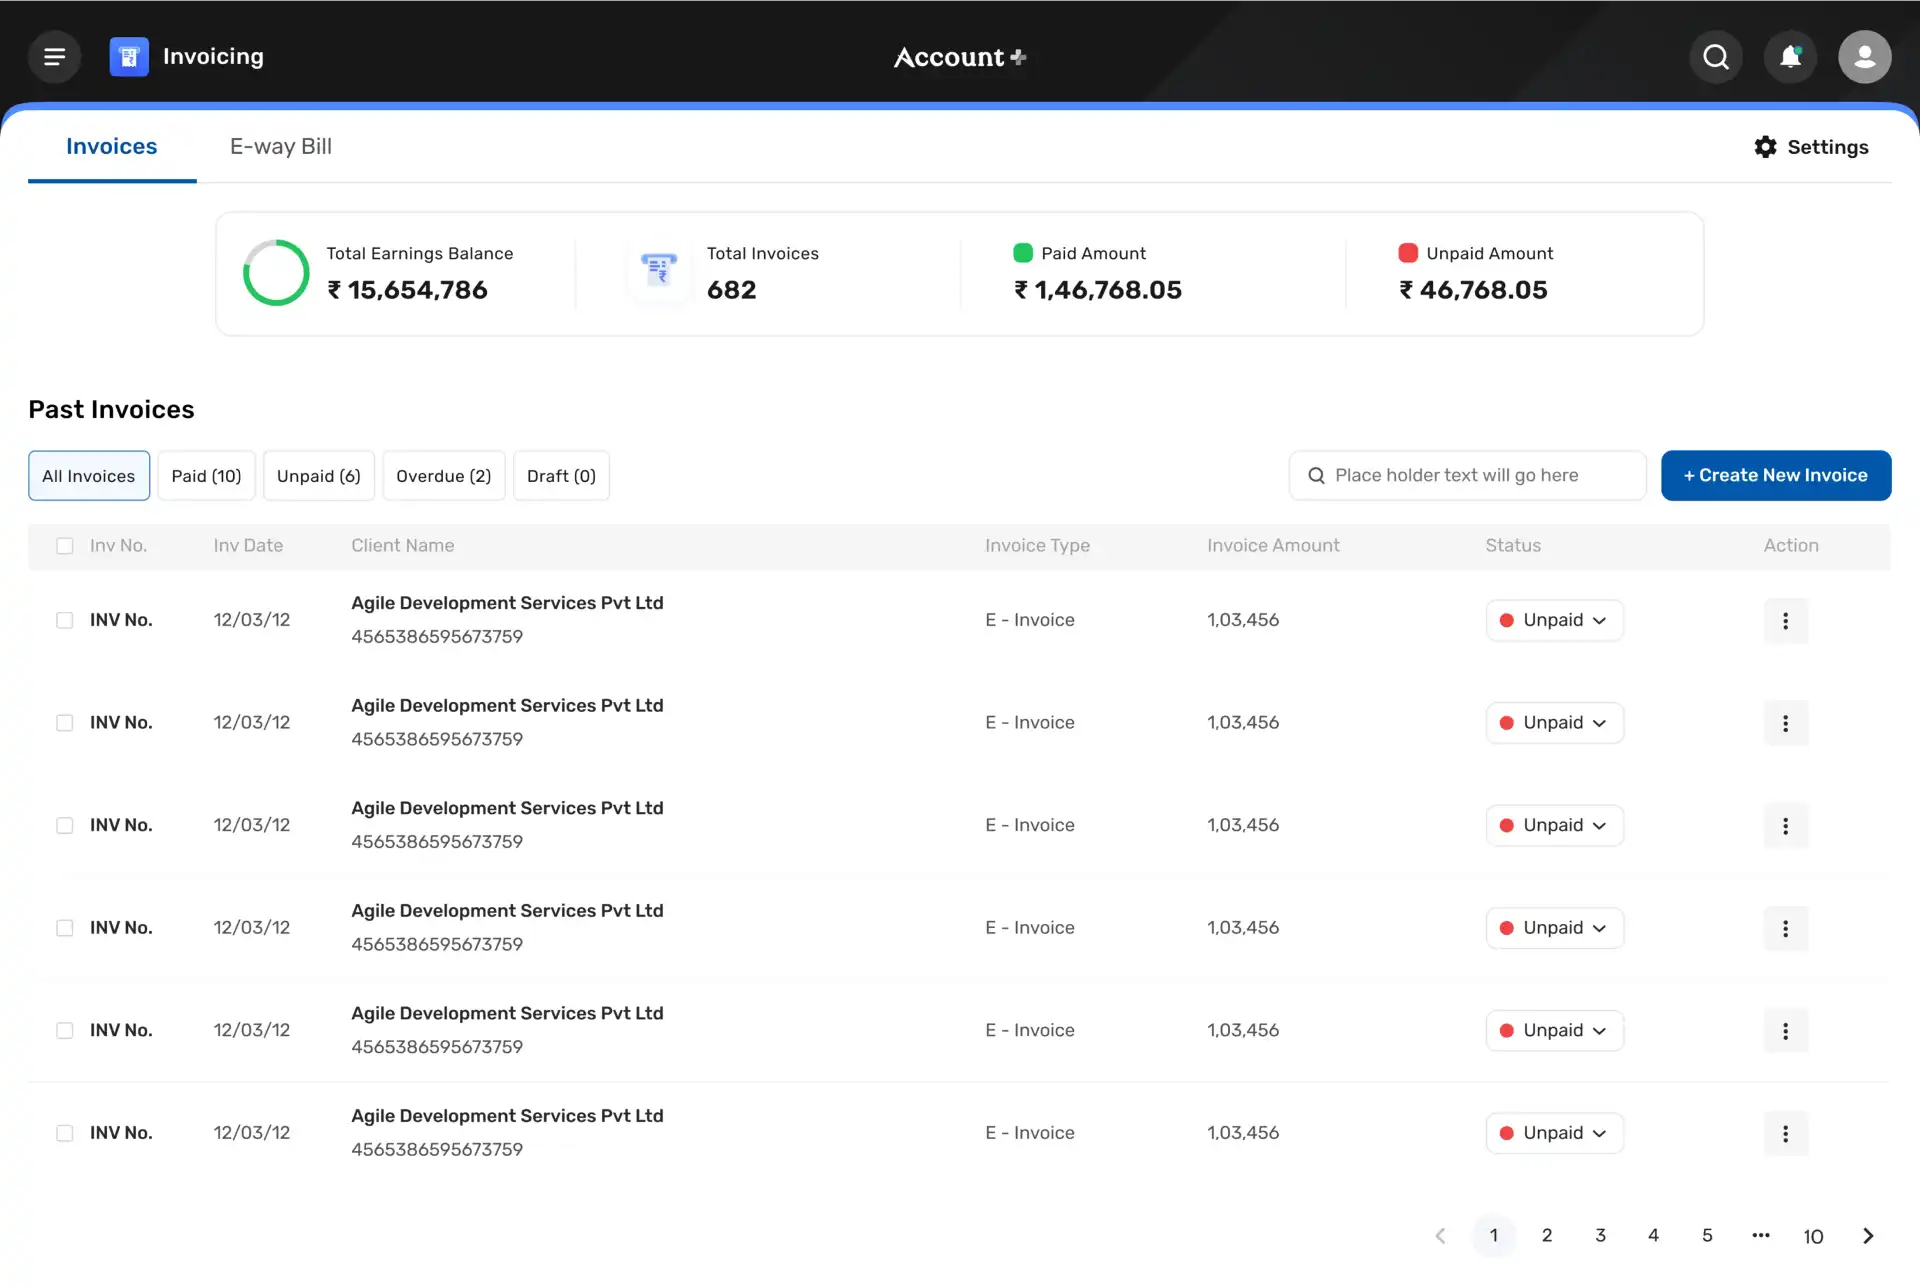Open the three-dot action menu in the fifth invoice row
1920x1286 pixels.
click(1785, 1031)
